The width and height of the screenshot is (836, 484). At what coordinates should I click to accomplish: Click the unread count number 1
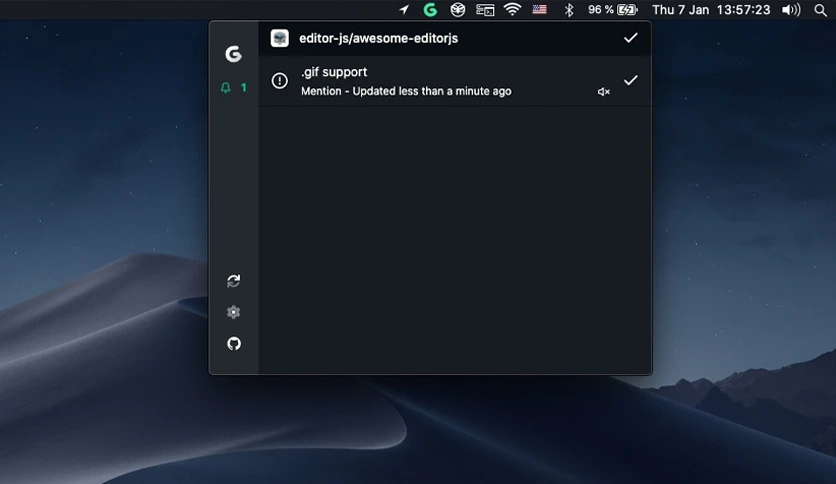tap(244, 87)
